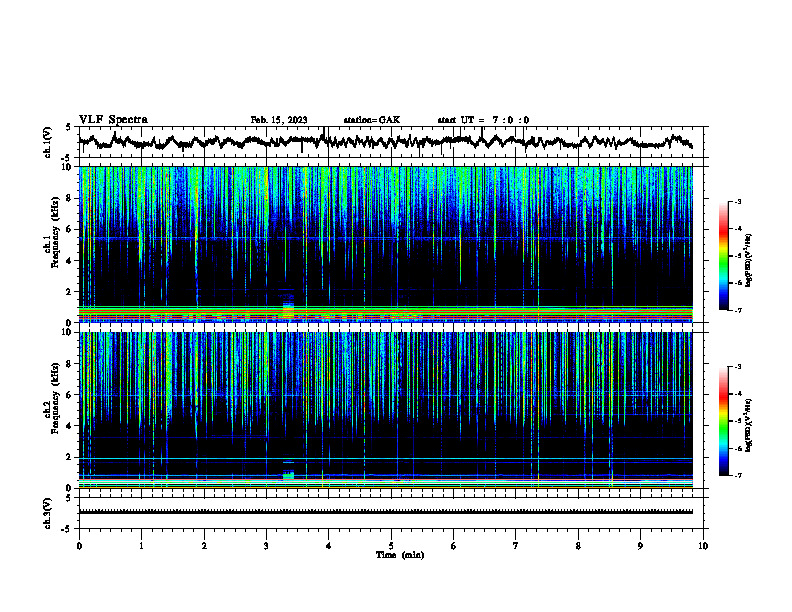Click the ch.1 frequency axis "8" tick label

click(x=70, y=198)
